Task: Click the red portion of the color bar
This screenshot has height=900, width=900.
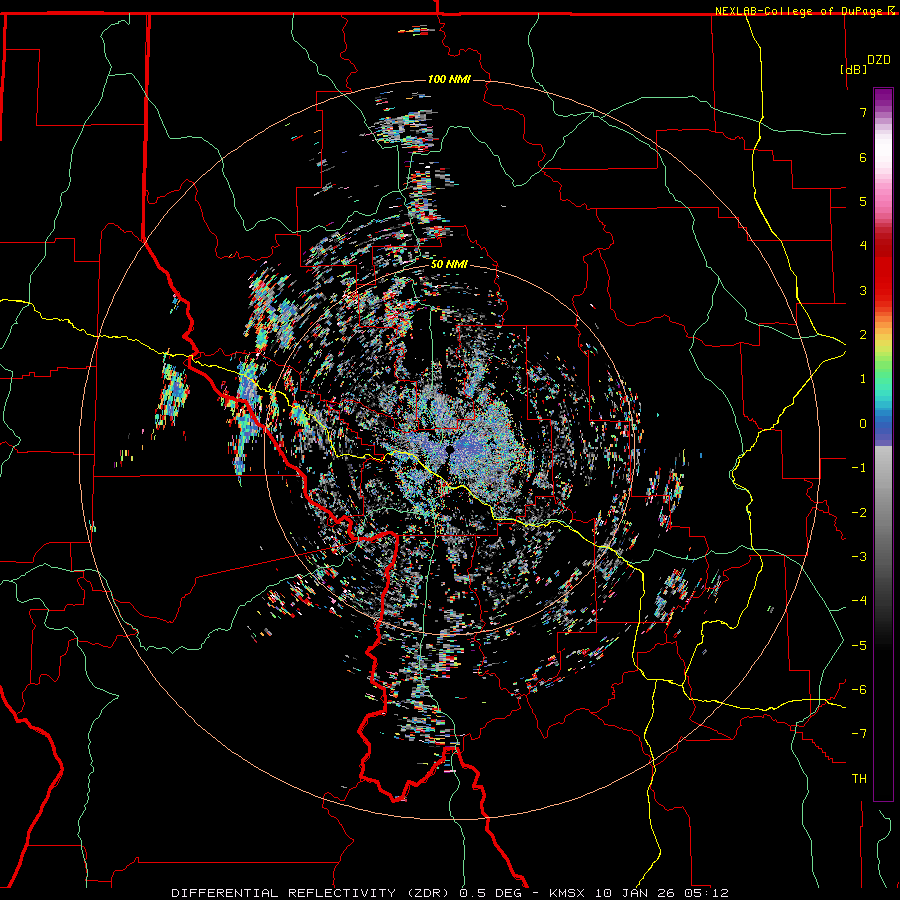Action: click(883, 270)
